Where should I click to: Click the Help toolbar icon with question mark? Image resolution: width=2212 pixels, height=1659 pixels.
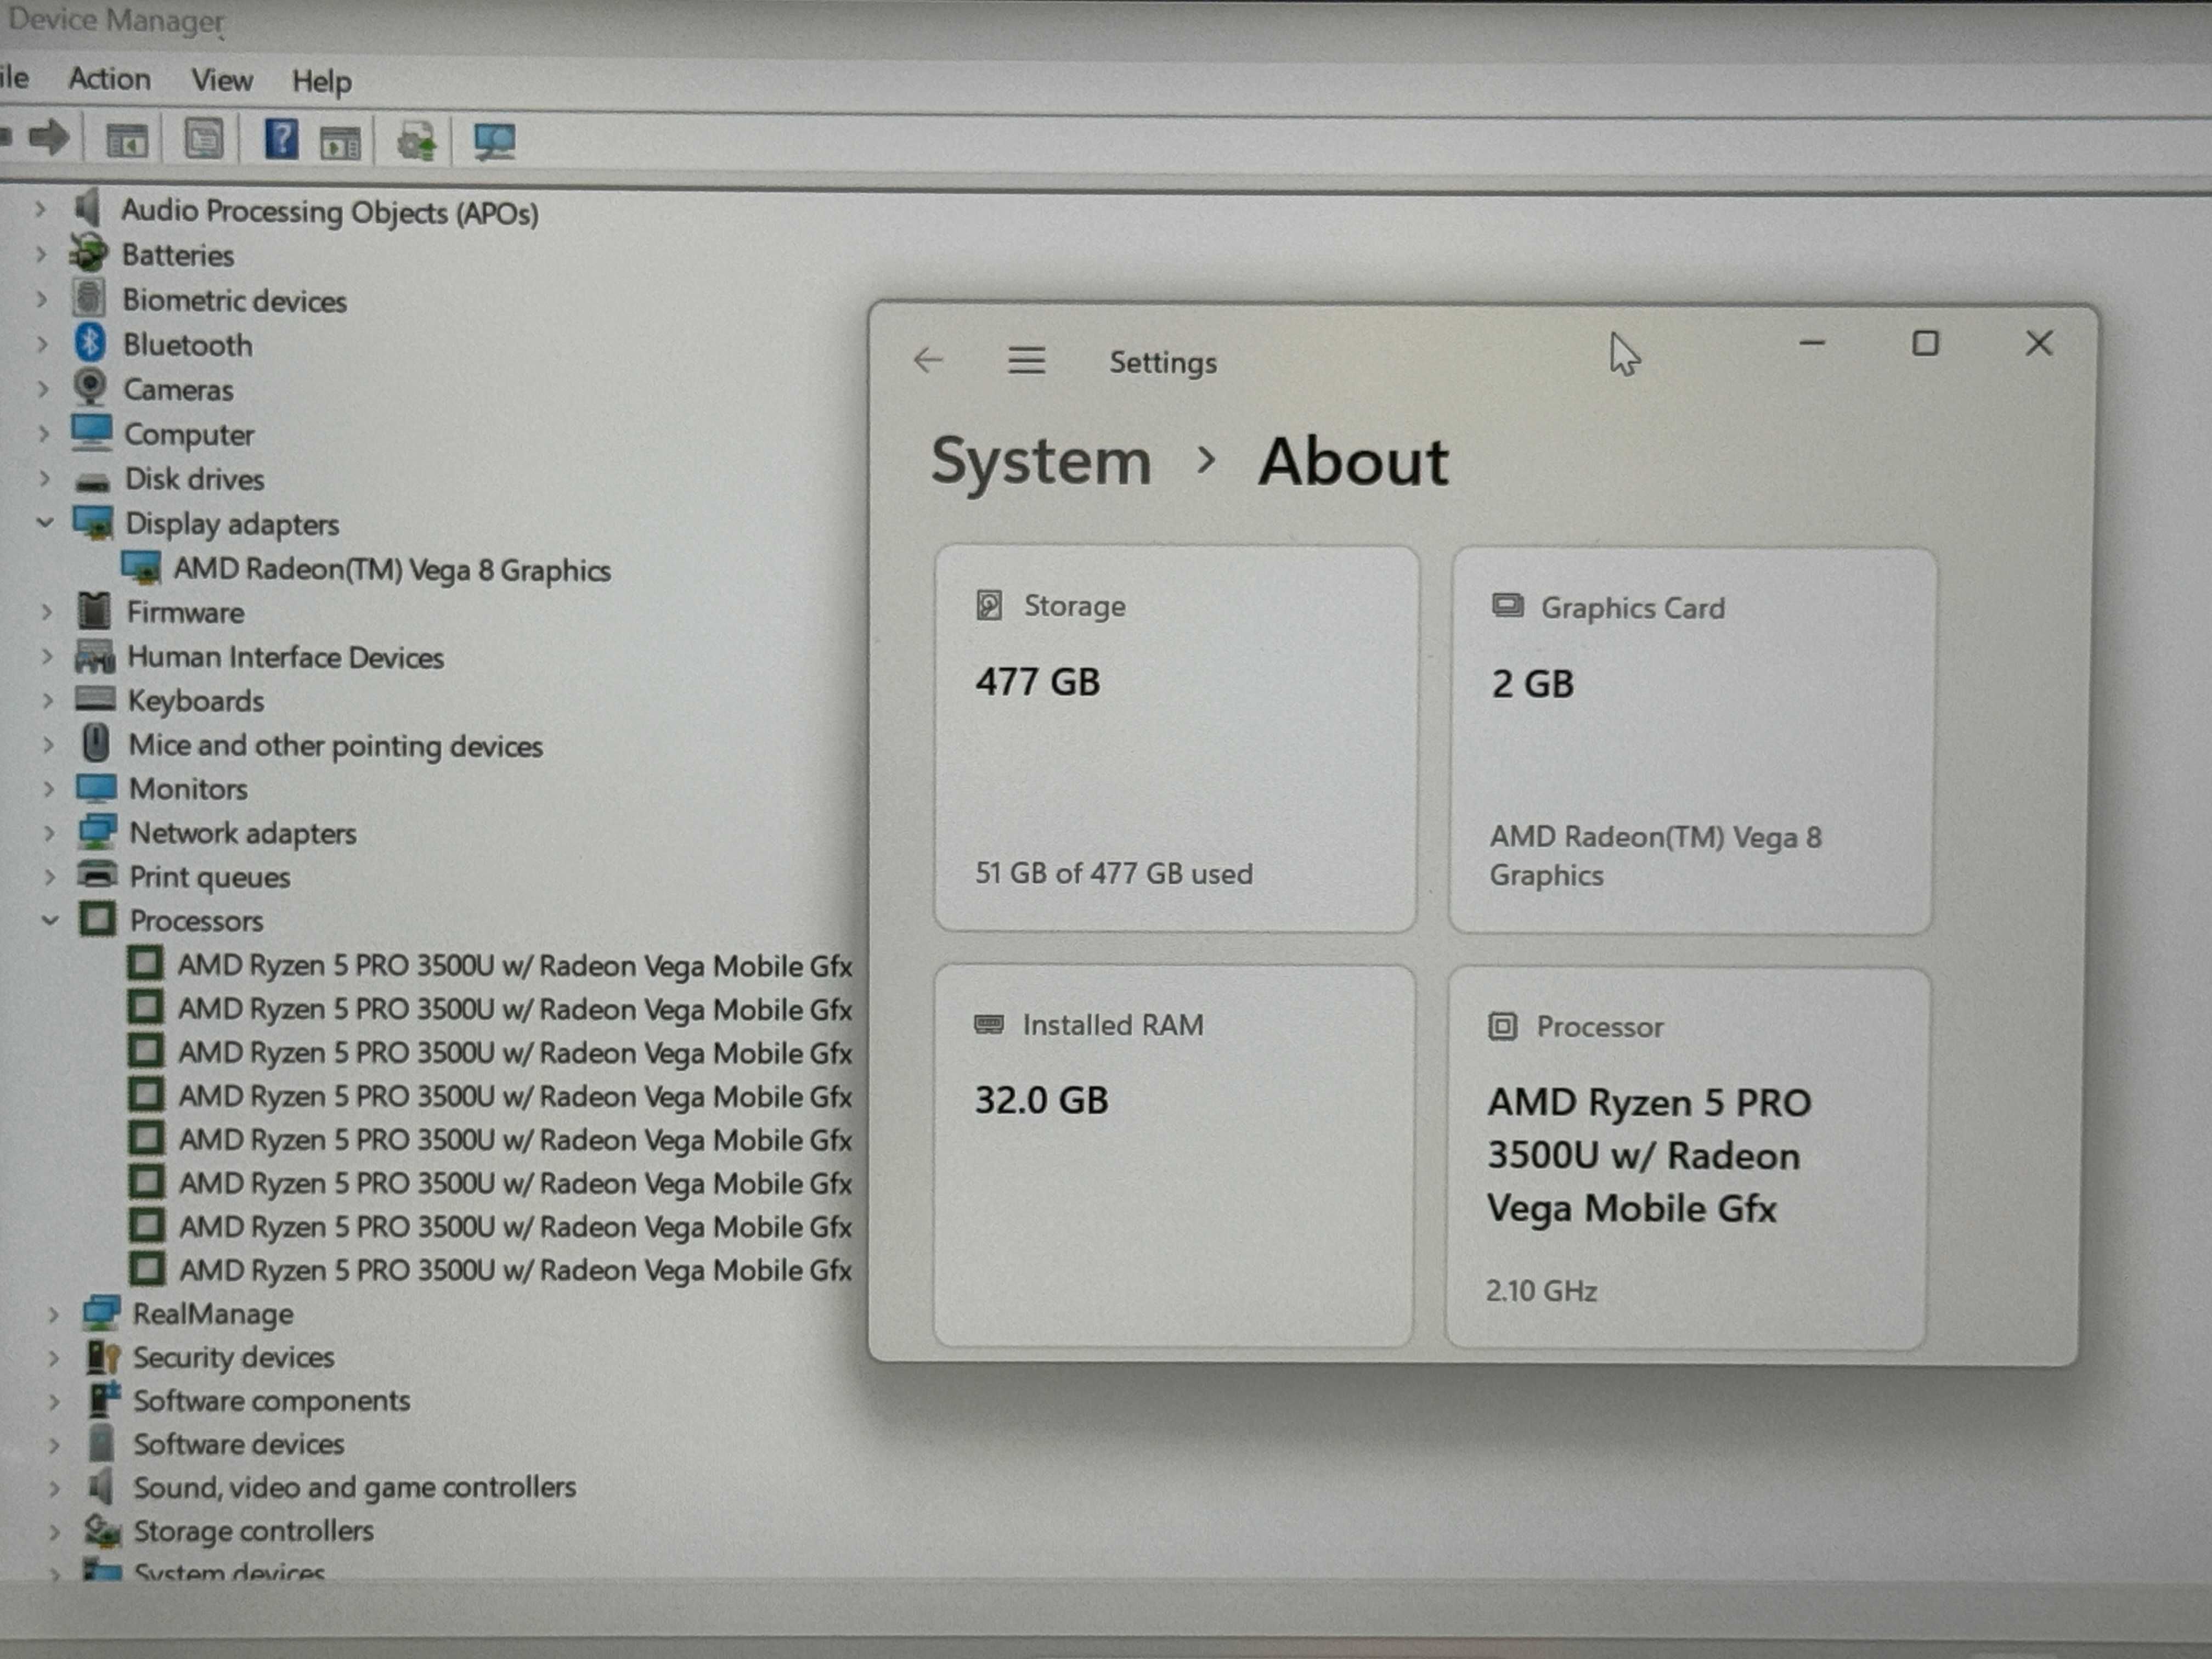pos(281,140)
